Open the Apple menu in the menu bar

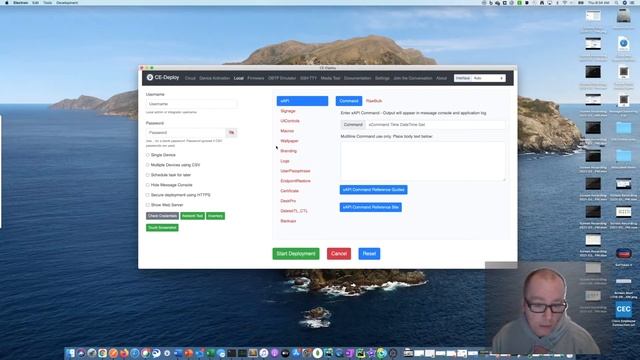(7, 2)
